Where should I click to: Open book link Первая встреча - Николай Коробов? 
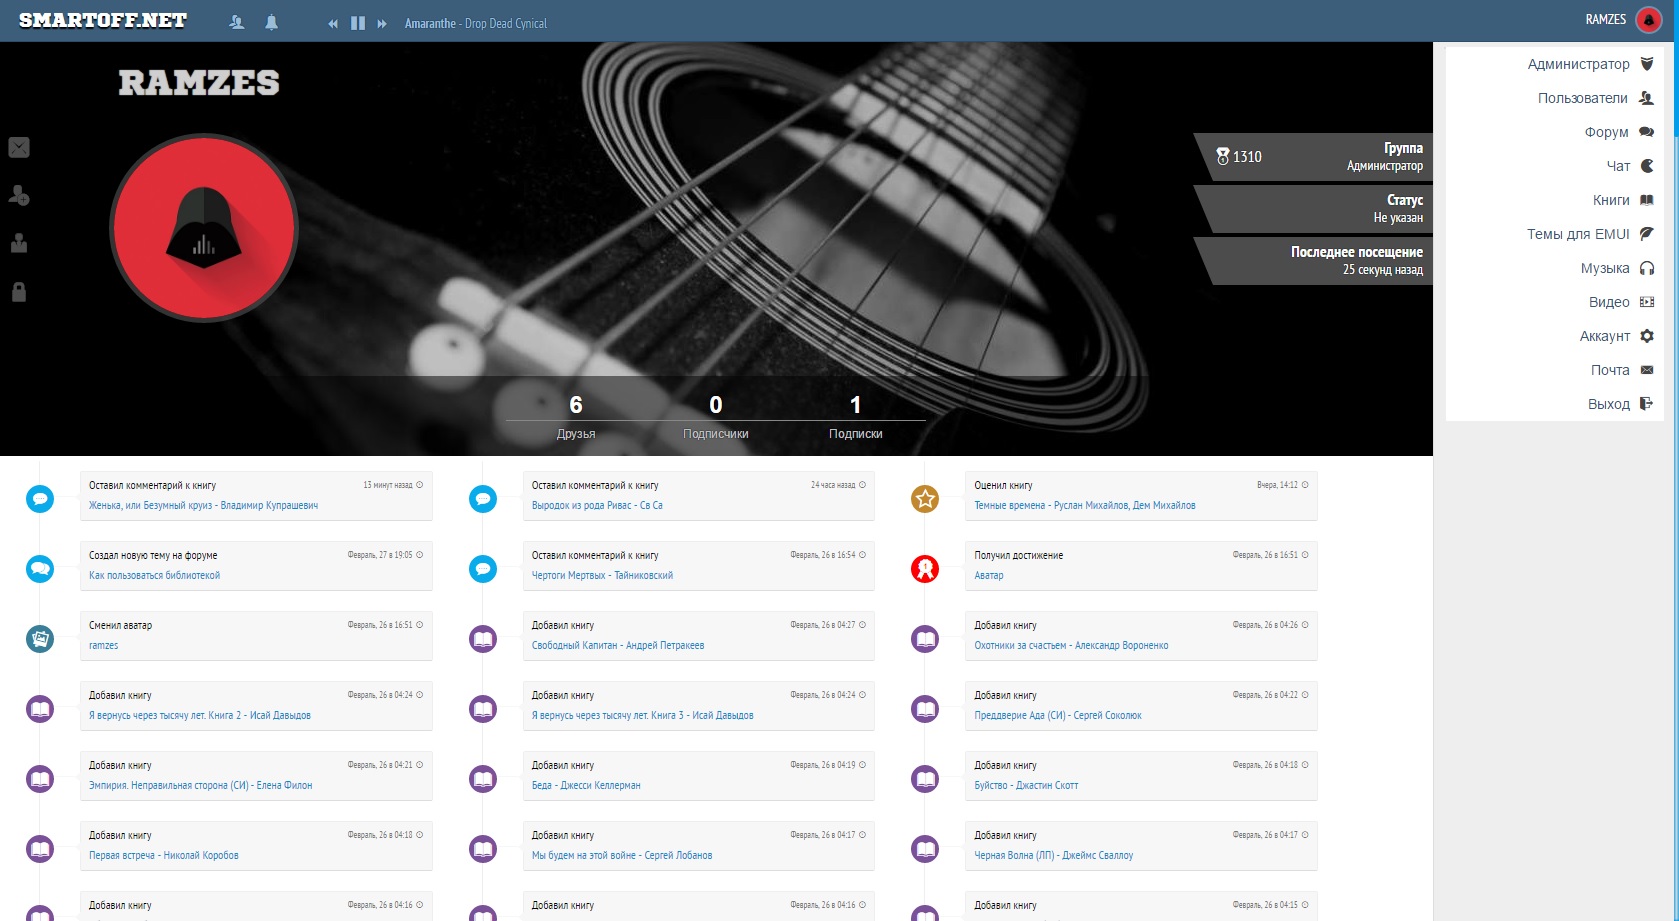point(164,856)
